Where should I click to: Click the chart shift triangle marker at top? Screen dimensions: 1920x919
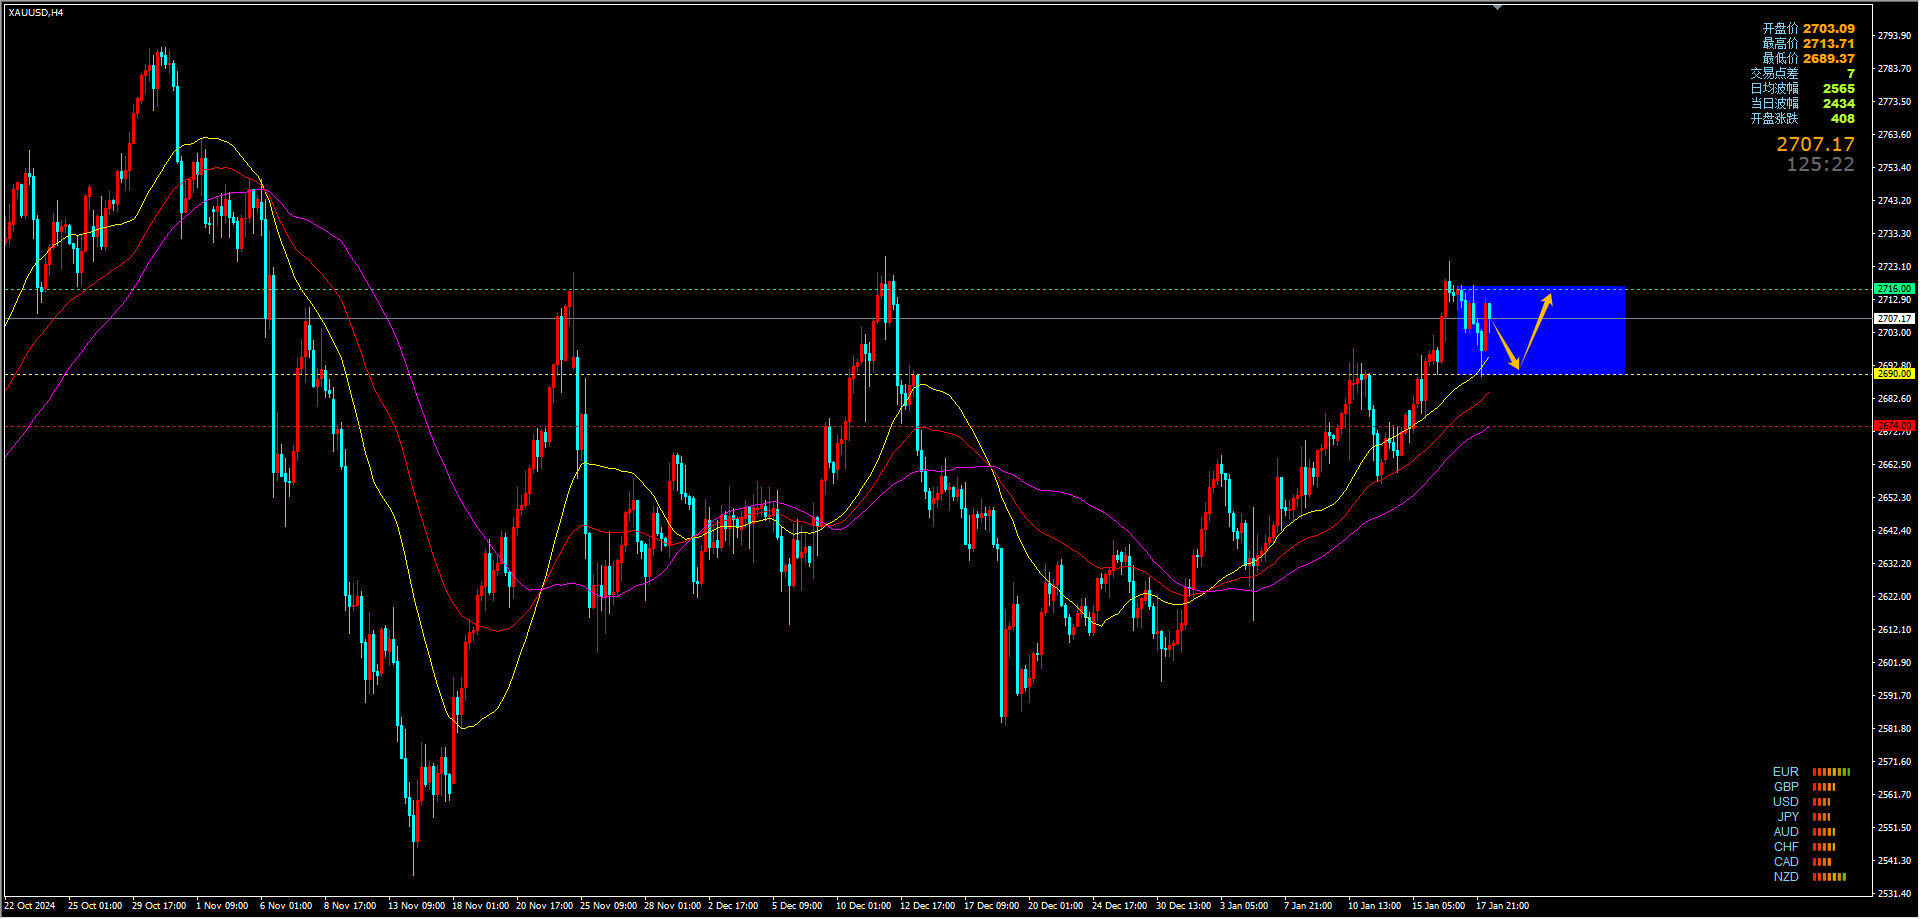tap(1497, 7)
